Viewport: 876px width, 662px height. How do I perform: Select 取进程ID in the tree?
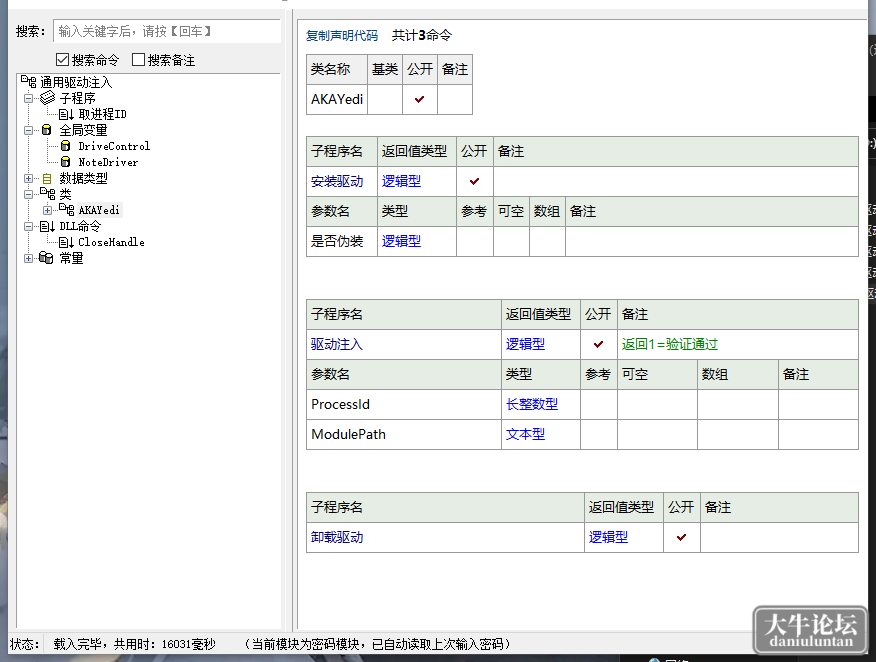tap(102, 115)
